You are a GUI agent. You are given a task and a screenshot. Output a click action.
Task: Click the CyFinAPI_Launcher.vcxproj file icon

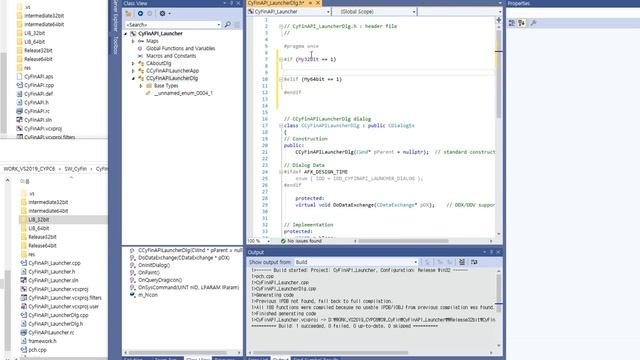click(x=24, y=289)
